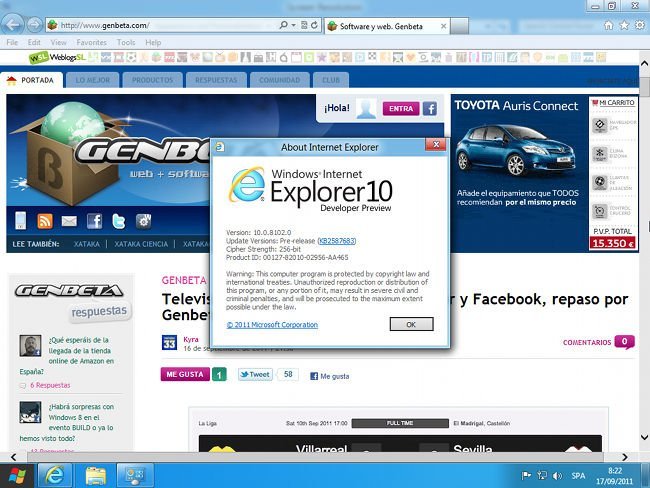Click the search magnifier in address bar
This screenshot has height=488, width=650.
pyautogui.click(x=284, y=25)
